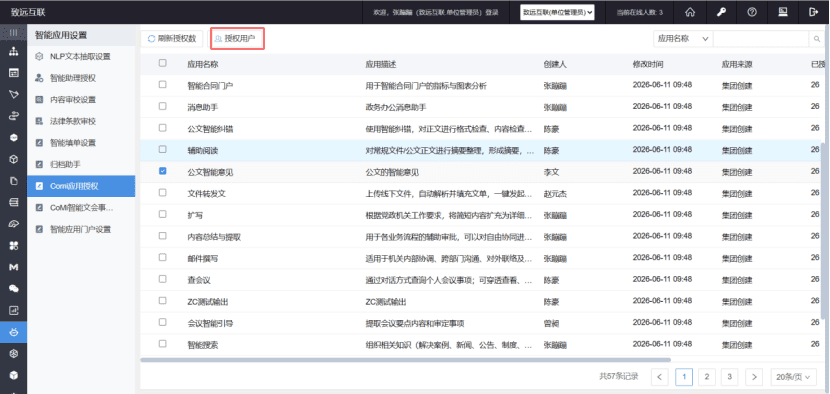Check the 辅助阅读 row checkbox
The width and height of the screenshot is (830, 394).
point(163,150)
